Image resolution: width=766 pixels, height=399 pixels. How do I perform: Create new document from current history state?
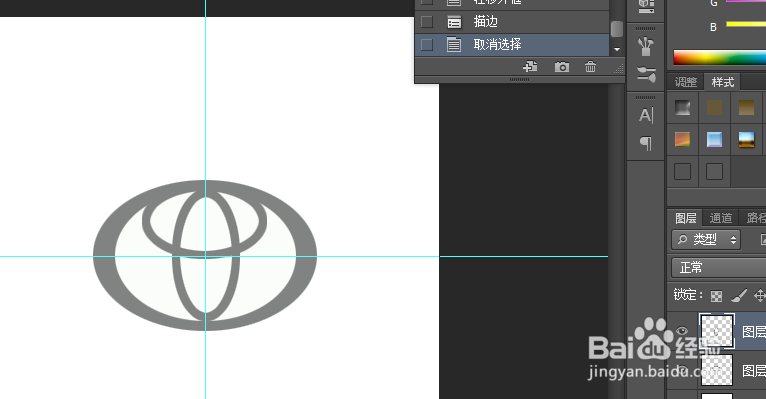click(530, 67)
